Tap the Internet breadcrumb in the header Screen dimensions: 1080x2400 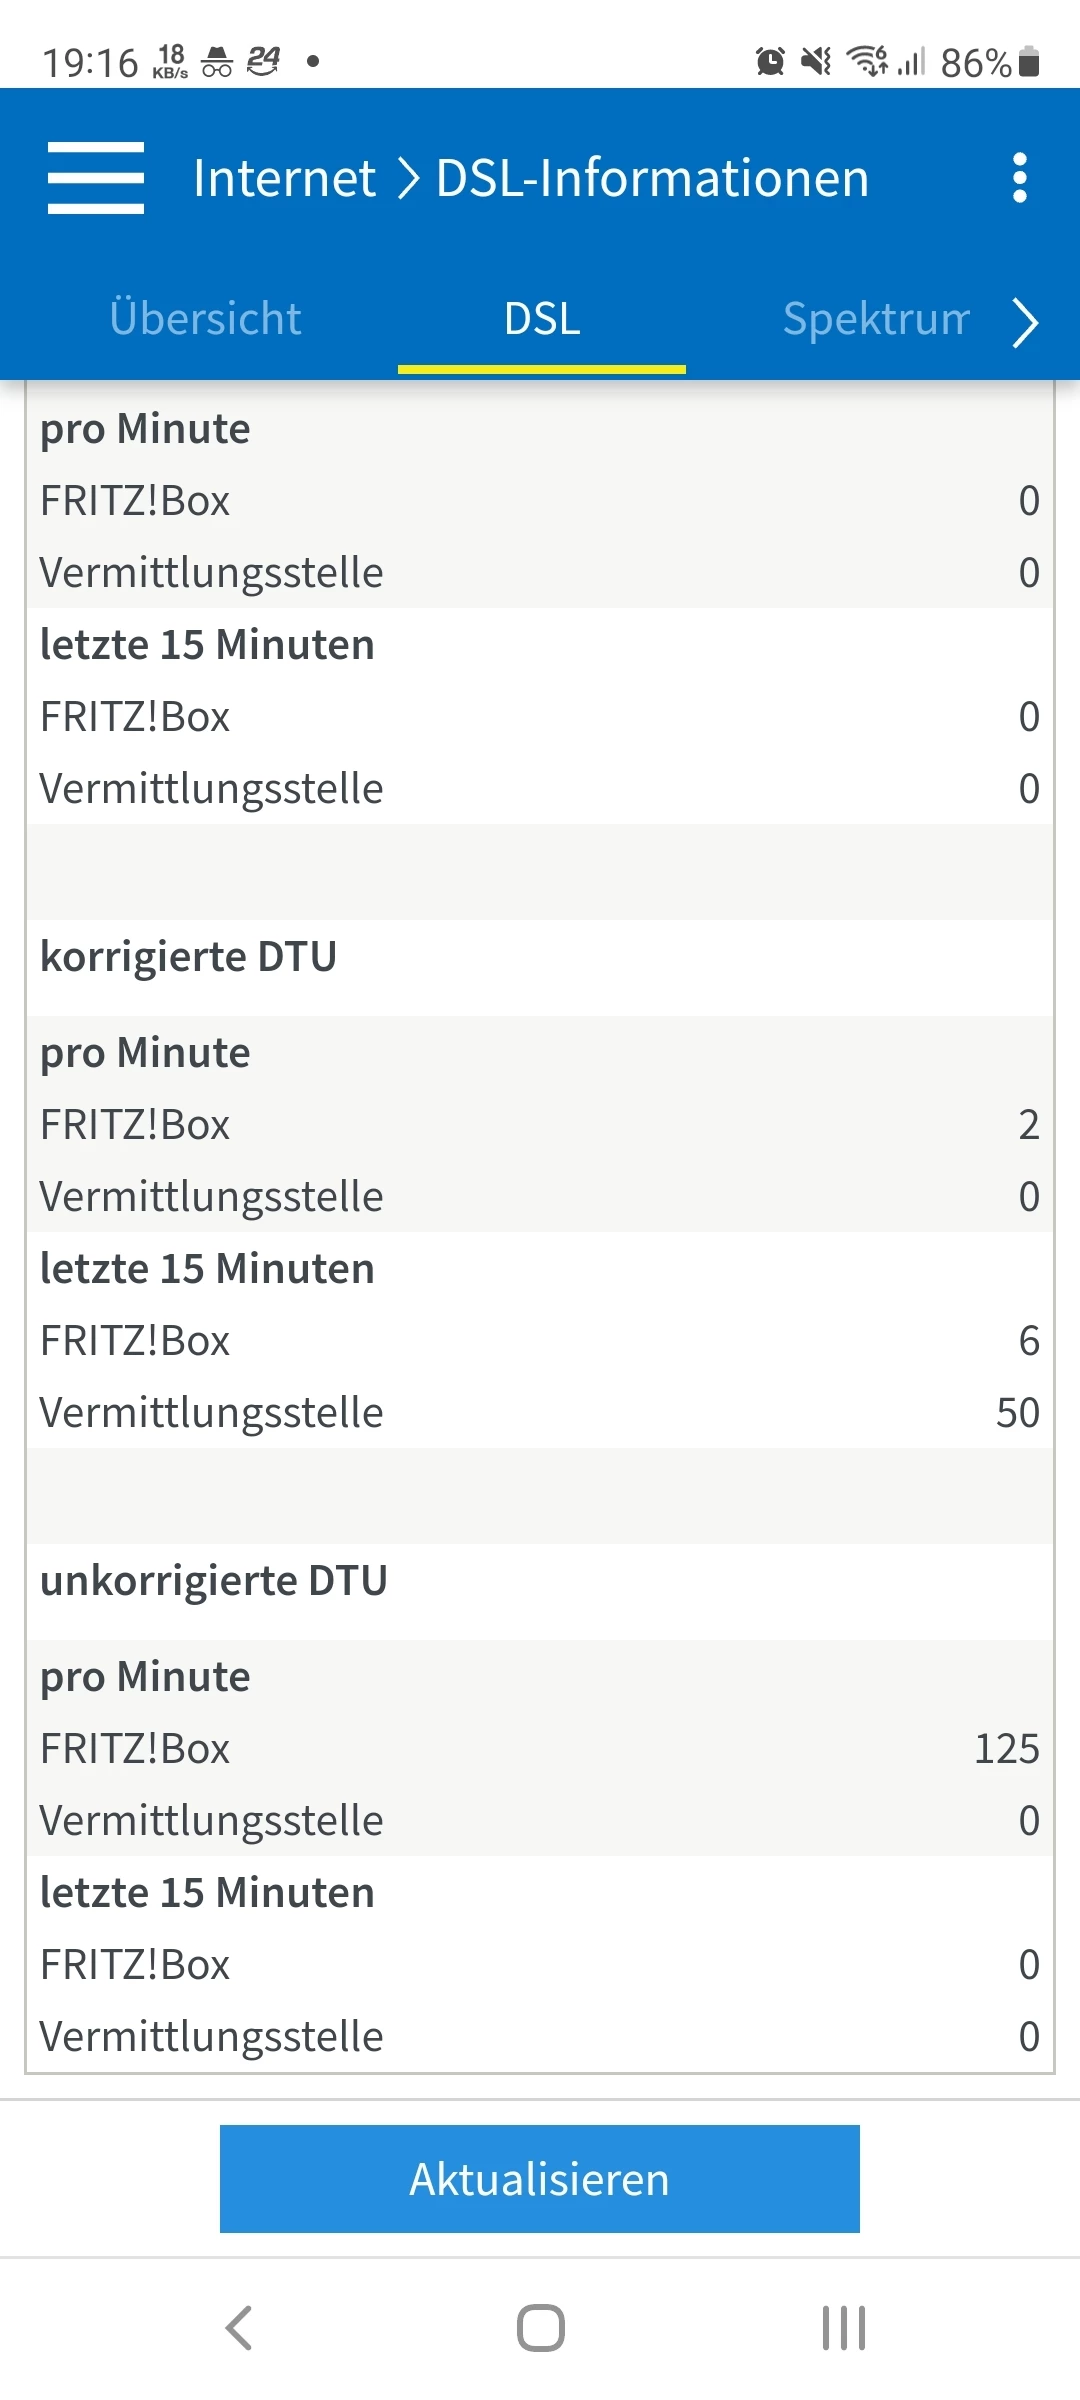[x=284, y=179]
